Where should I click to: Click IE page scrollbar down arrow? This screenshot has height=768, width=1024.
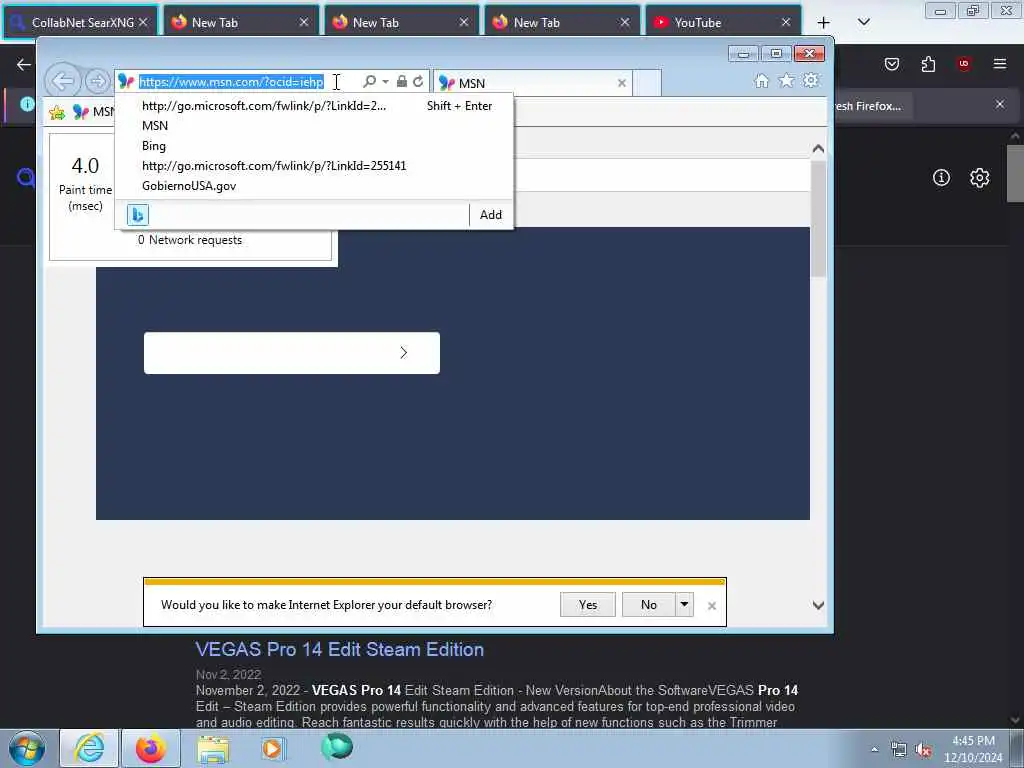pyautogui.click(x=818, y=605)
